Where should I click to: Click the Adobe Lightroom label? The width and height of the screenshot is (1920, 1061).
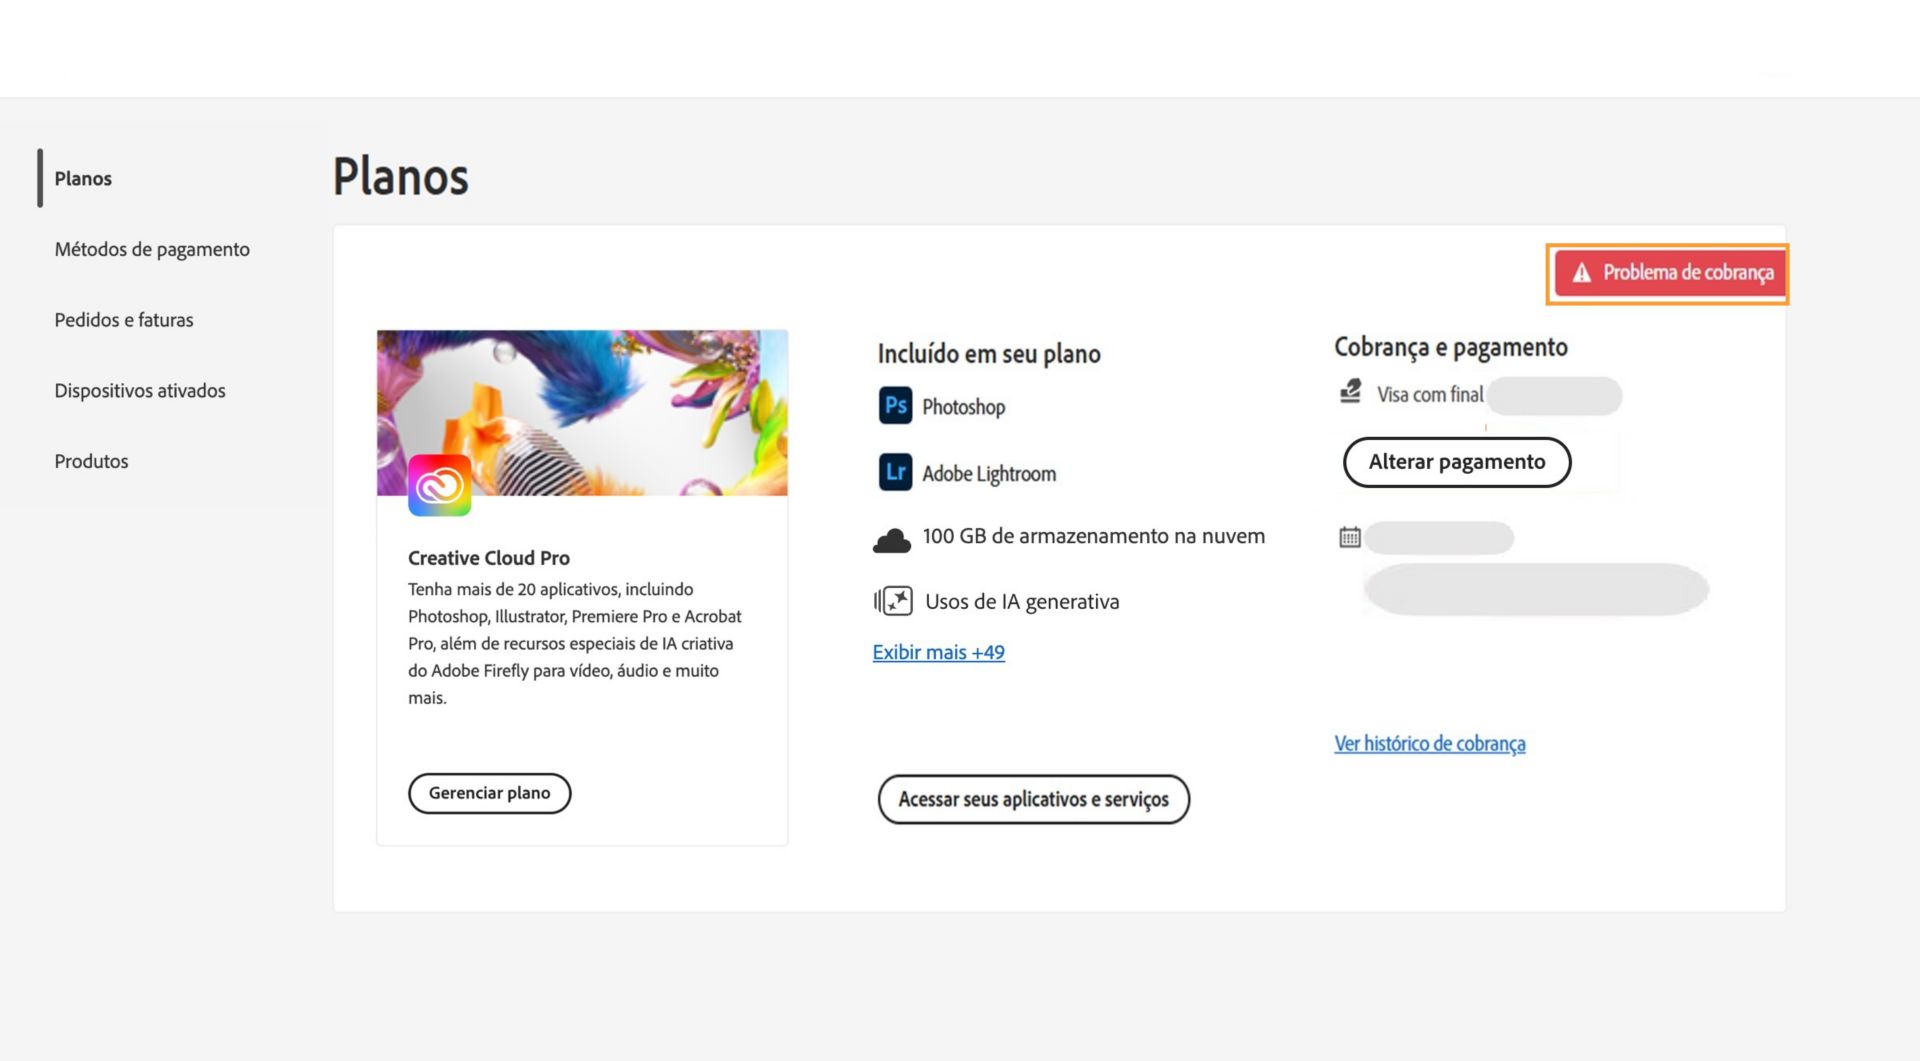(989, 474)
